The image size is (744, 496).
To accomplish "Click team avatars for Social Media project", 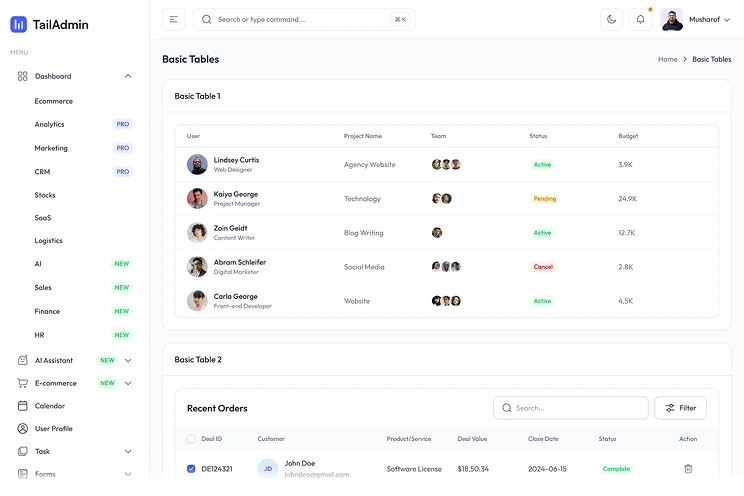I will click(446, 267).
